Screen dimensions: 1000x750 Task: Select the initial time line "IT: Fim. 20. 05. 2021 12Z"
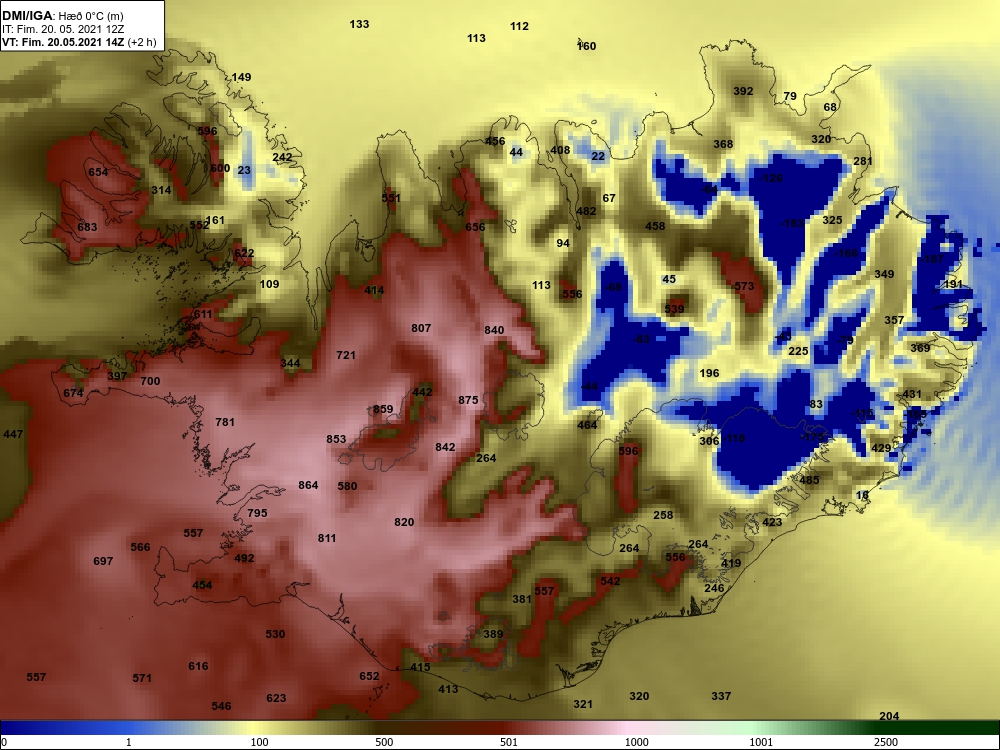[63, 29]
